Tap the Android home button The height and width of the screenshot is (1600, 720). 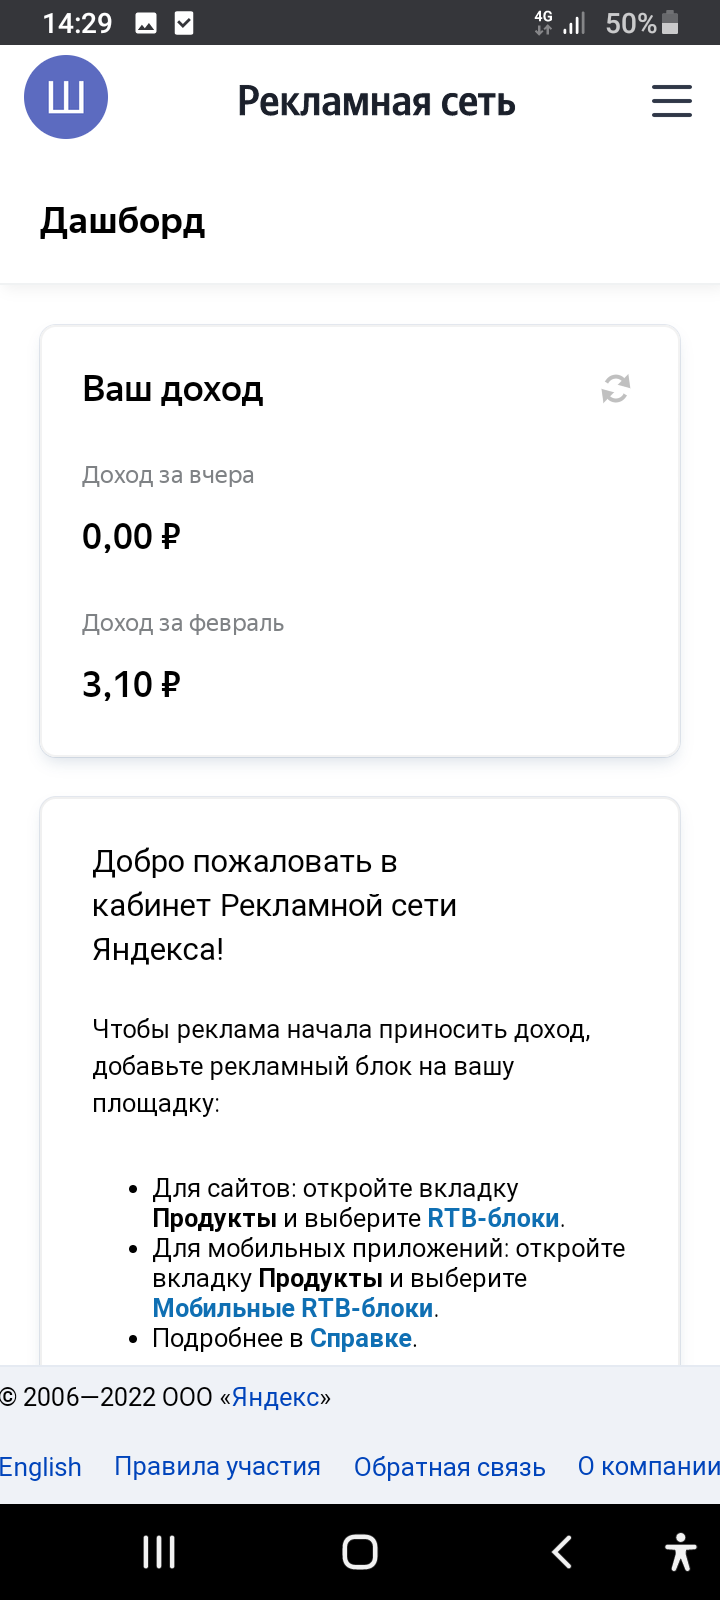[x=360, y=1552]
